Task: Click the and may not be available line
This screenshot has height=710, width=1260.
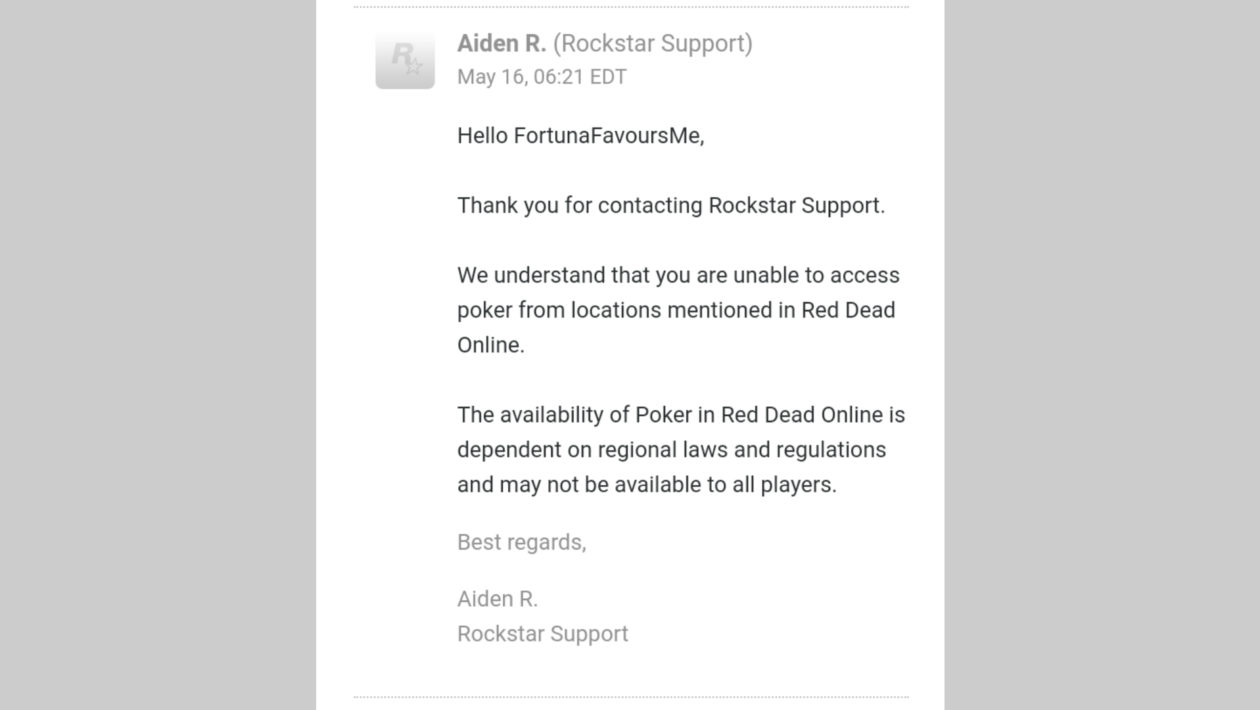Action: click(646, 485)
